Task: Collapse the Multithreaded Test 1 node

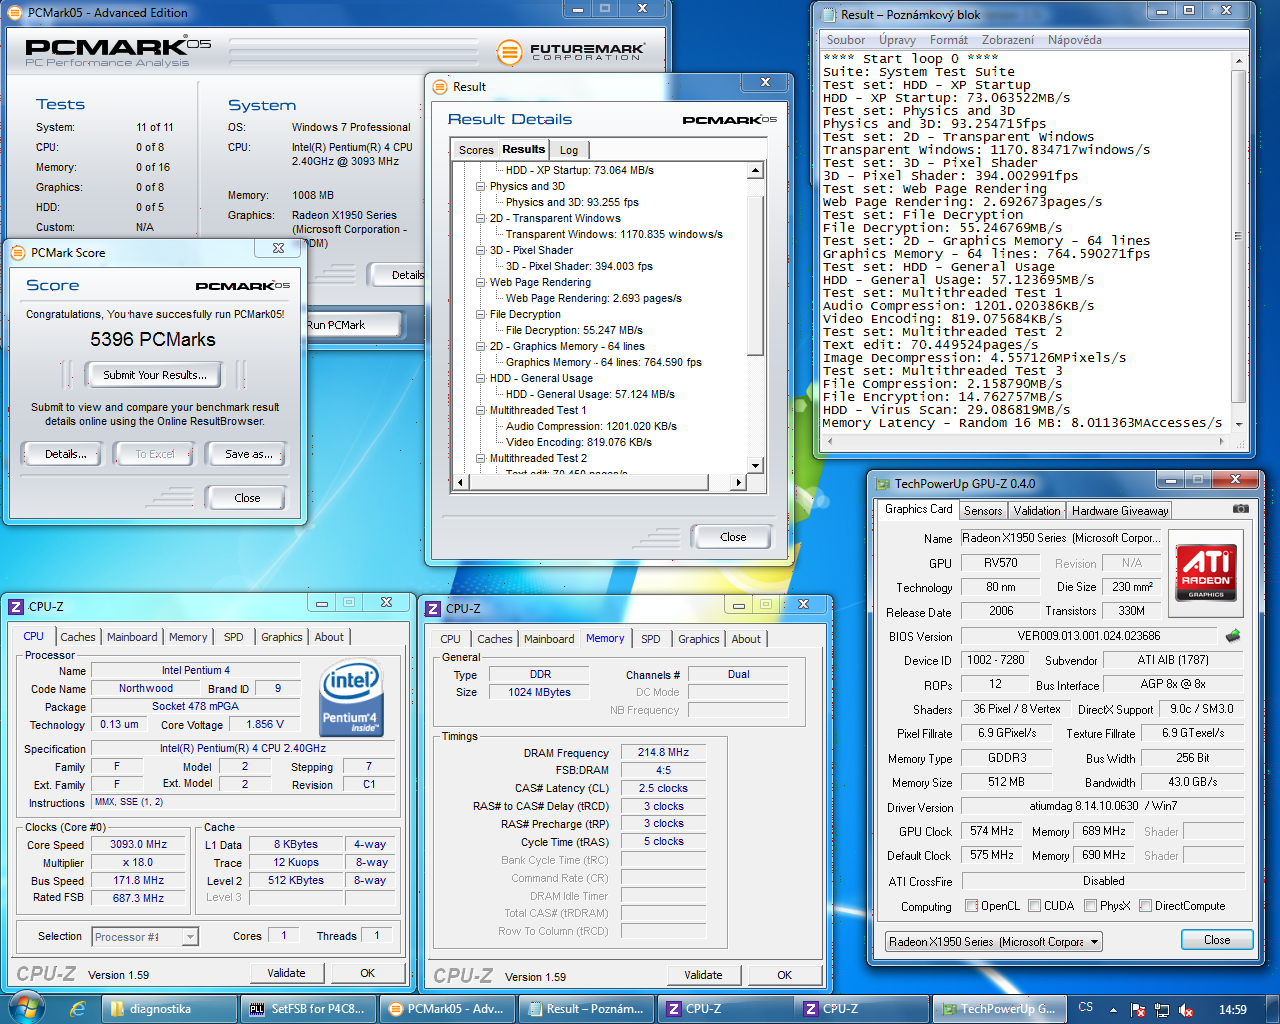Action: [480, 410]
